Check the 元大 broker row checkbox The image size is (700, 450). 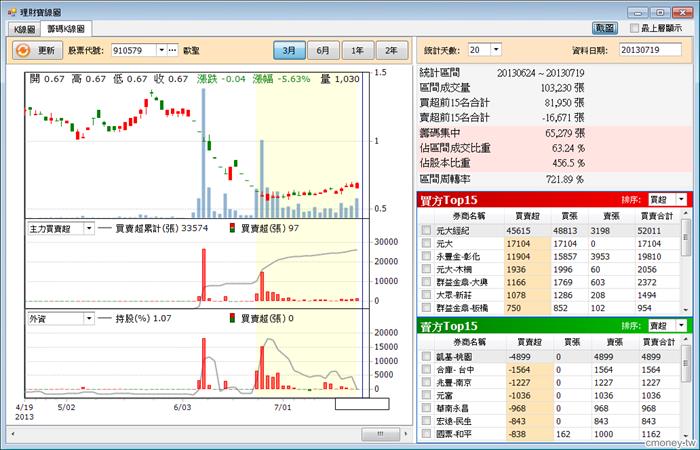(426, 243)
